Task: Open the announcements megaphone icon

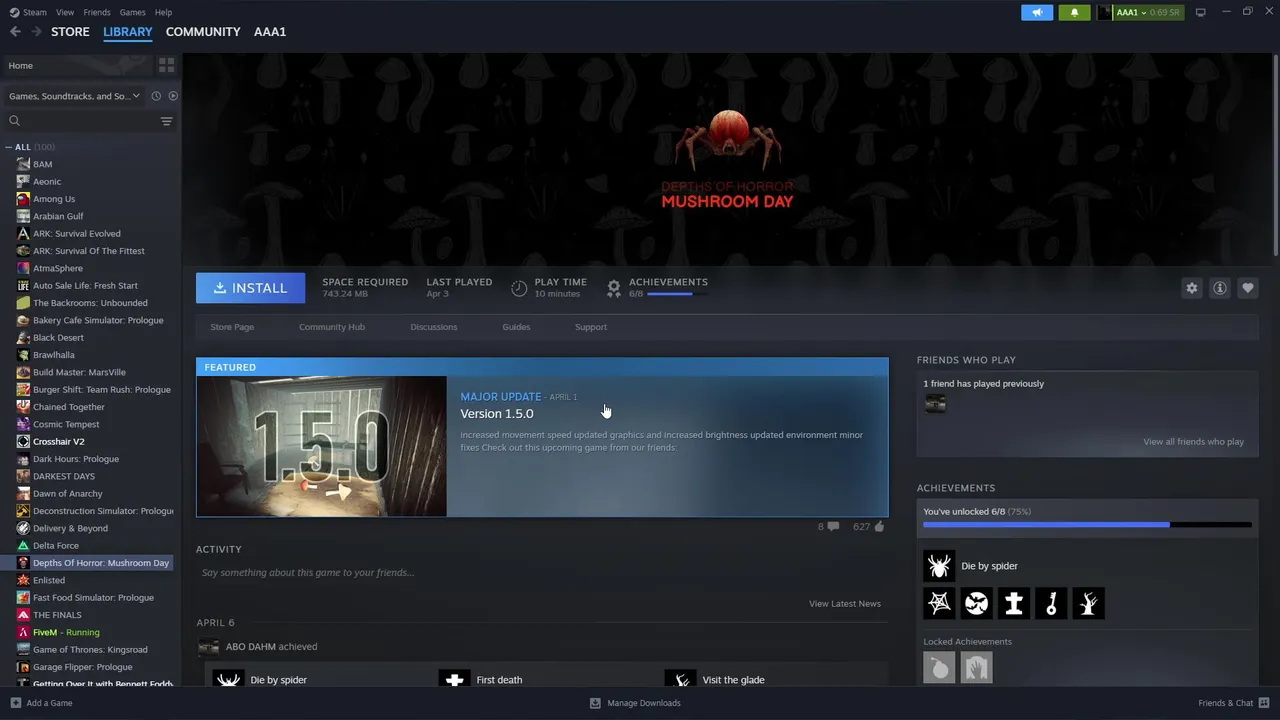Action: (x=1037, y=12)
